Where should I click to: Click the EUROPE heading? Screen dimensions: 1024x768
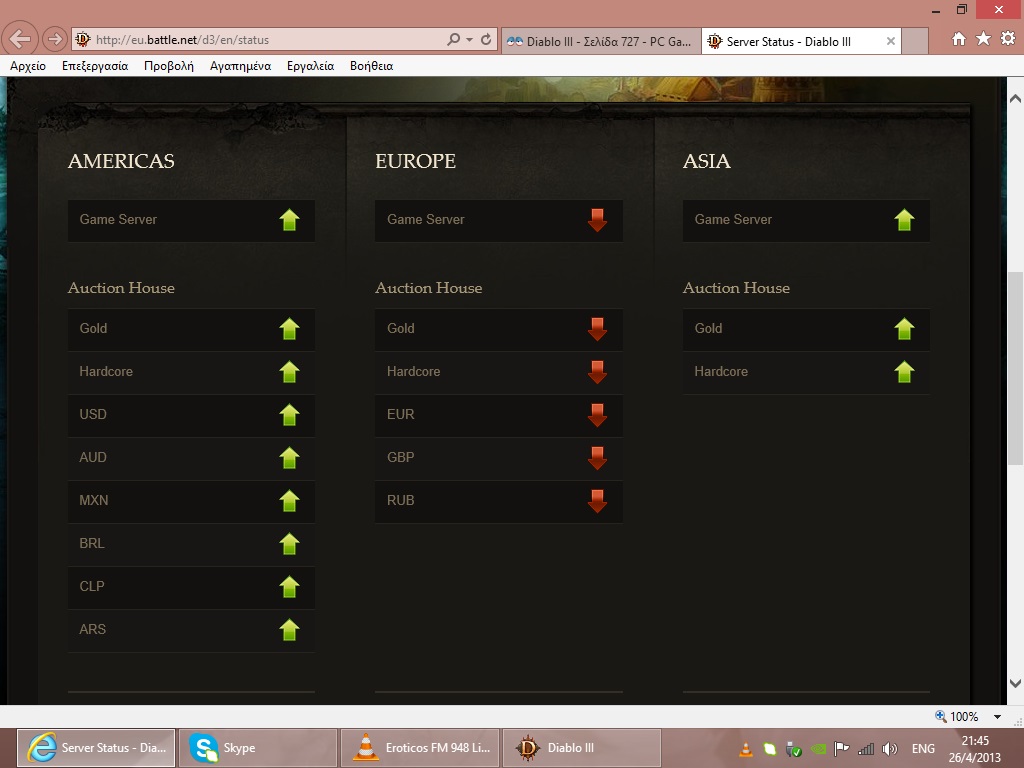point(415,161)
